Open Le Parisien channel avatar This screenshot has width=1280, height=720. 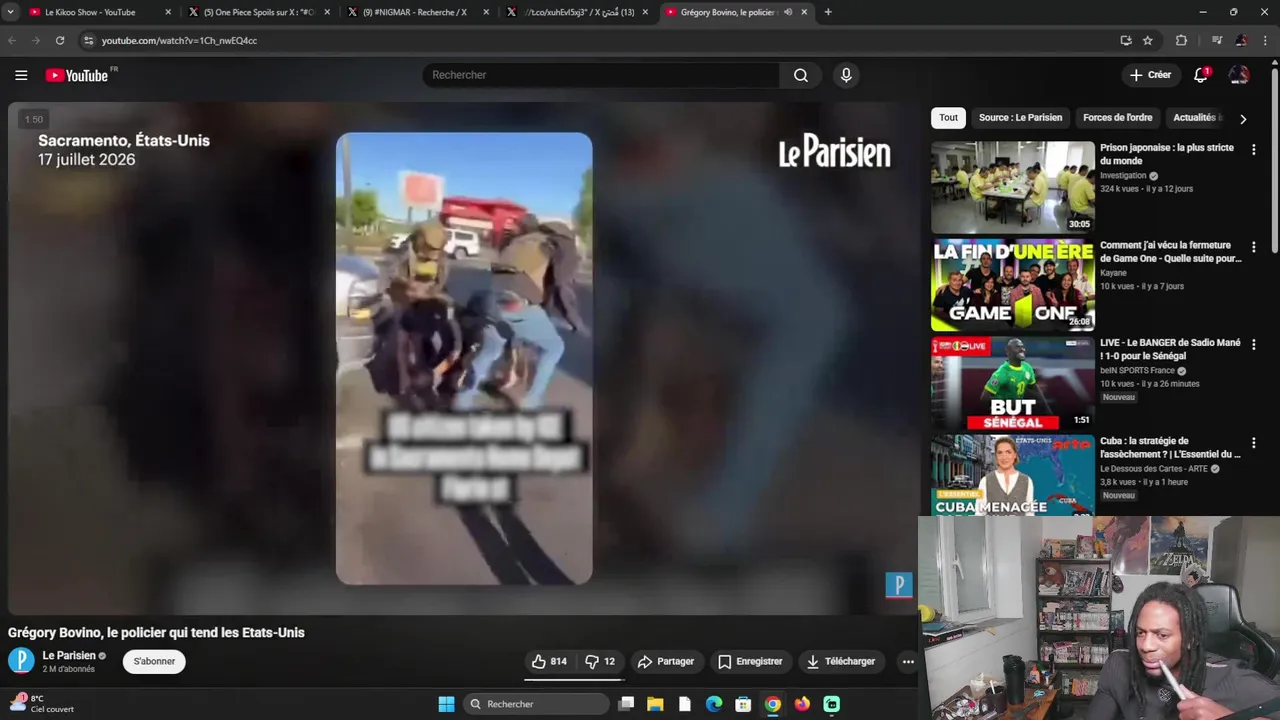coord(21,661)
